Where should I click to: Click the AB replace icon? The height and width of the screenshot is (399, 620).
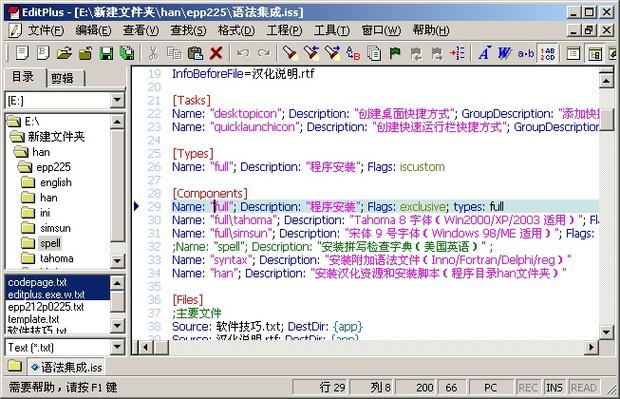tap(353, 53)
